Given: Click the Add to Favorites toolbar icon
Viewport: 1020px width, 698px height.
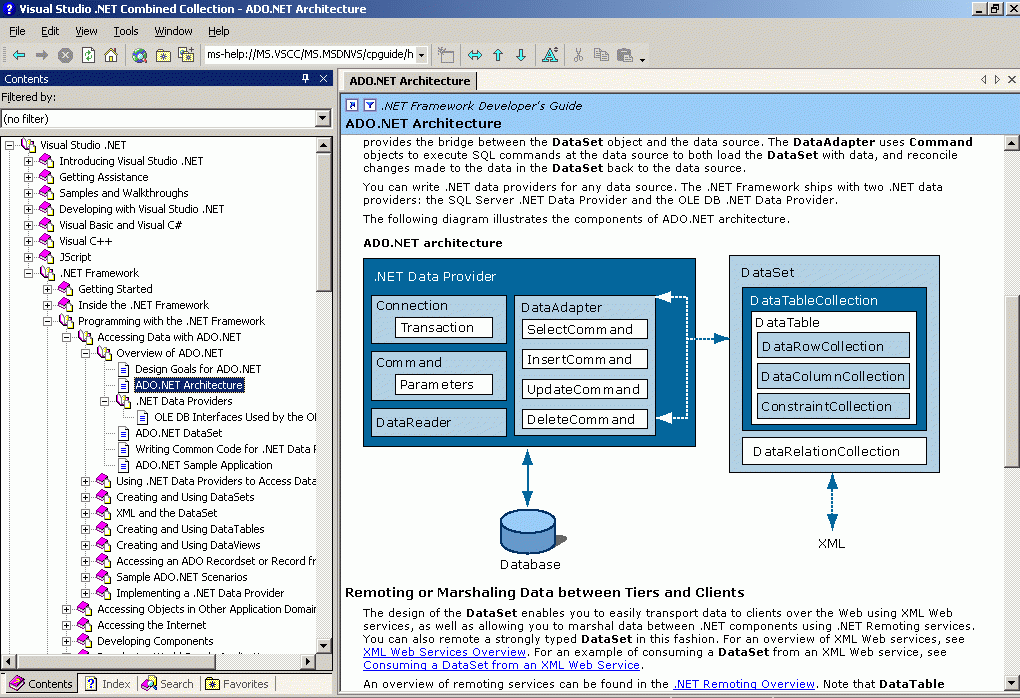Looking at the screenshot, I should click(x=163, y=55).
